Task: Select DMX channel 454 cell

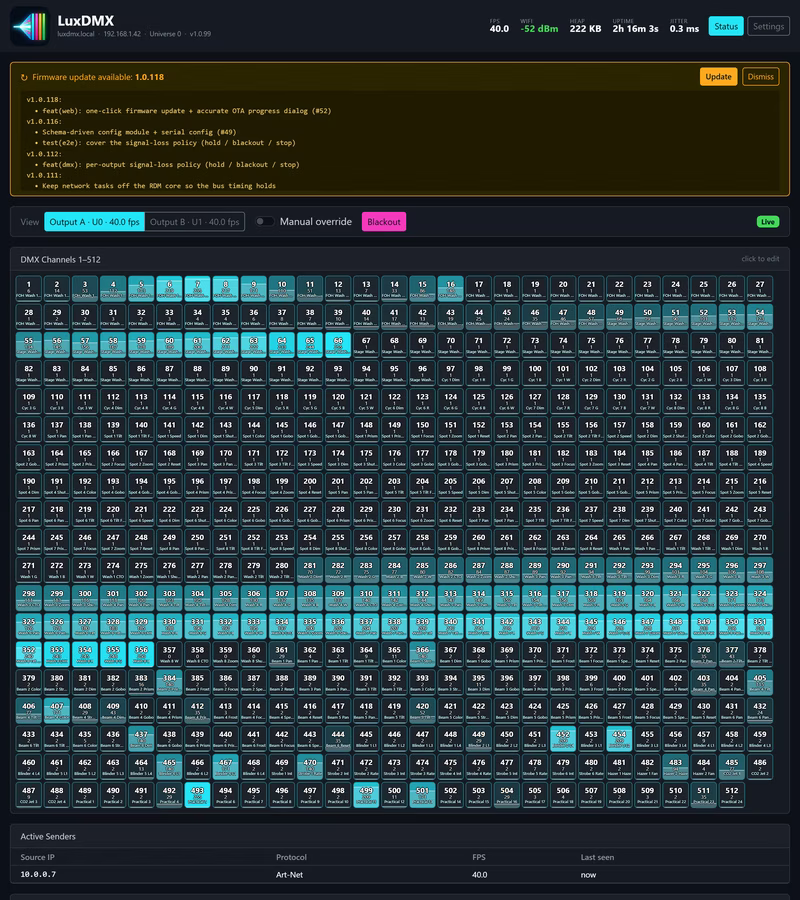Action: (619, 739)
